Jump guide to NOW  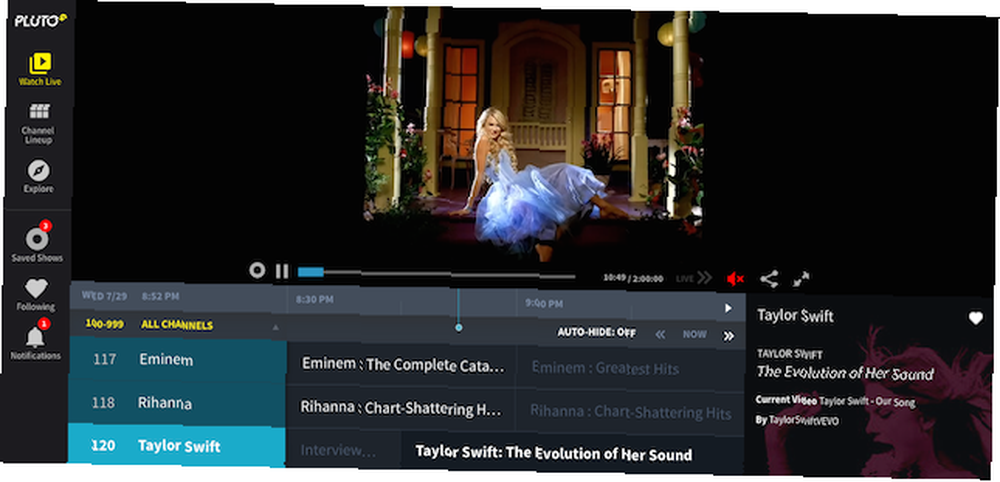[695, 335]
